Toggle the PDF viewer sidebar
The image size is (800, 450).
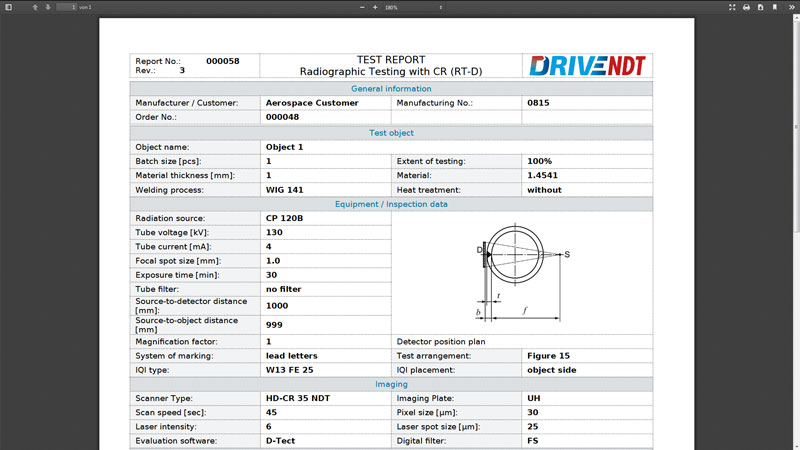pyautogui.click(x=8, y=7)
